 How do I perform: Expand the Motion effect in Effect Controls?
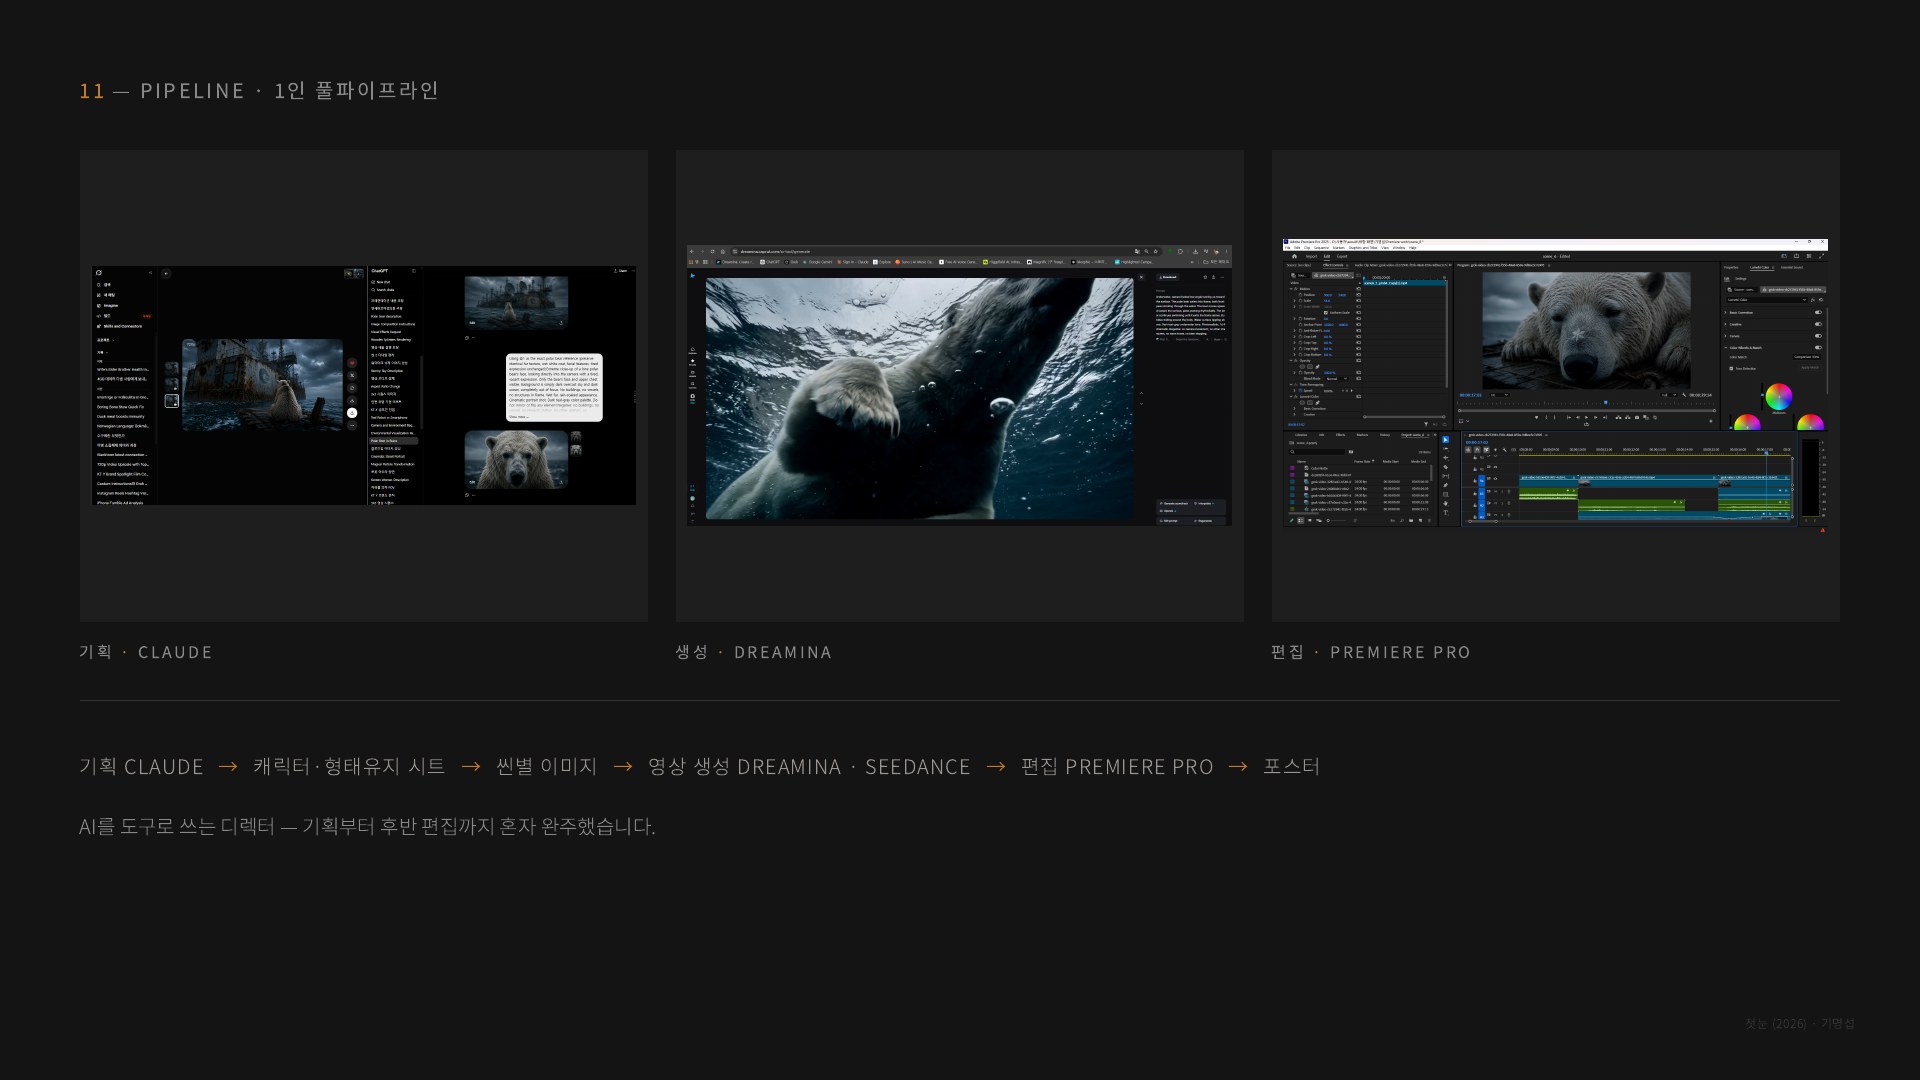tap(1291, 289)
